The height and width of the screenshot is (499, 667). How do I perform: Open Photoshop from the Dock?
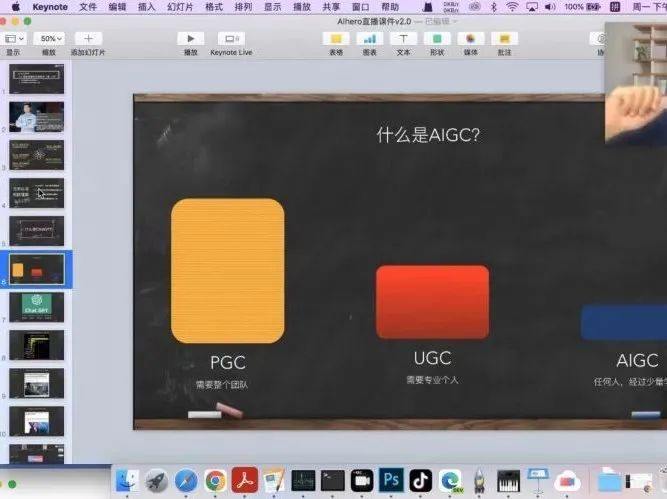pos(391,480)
